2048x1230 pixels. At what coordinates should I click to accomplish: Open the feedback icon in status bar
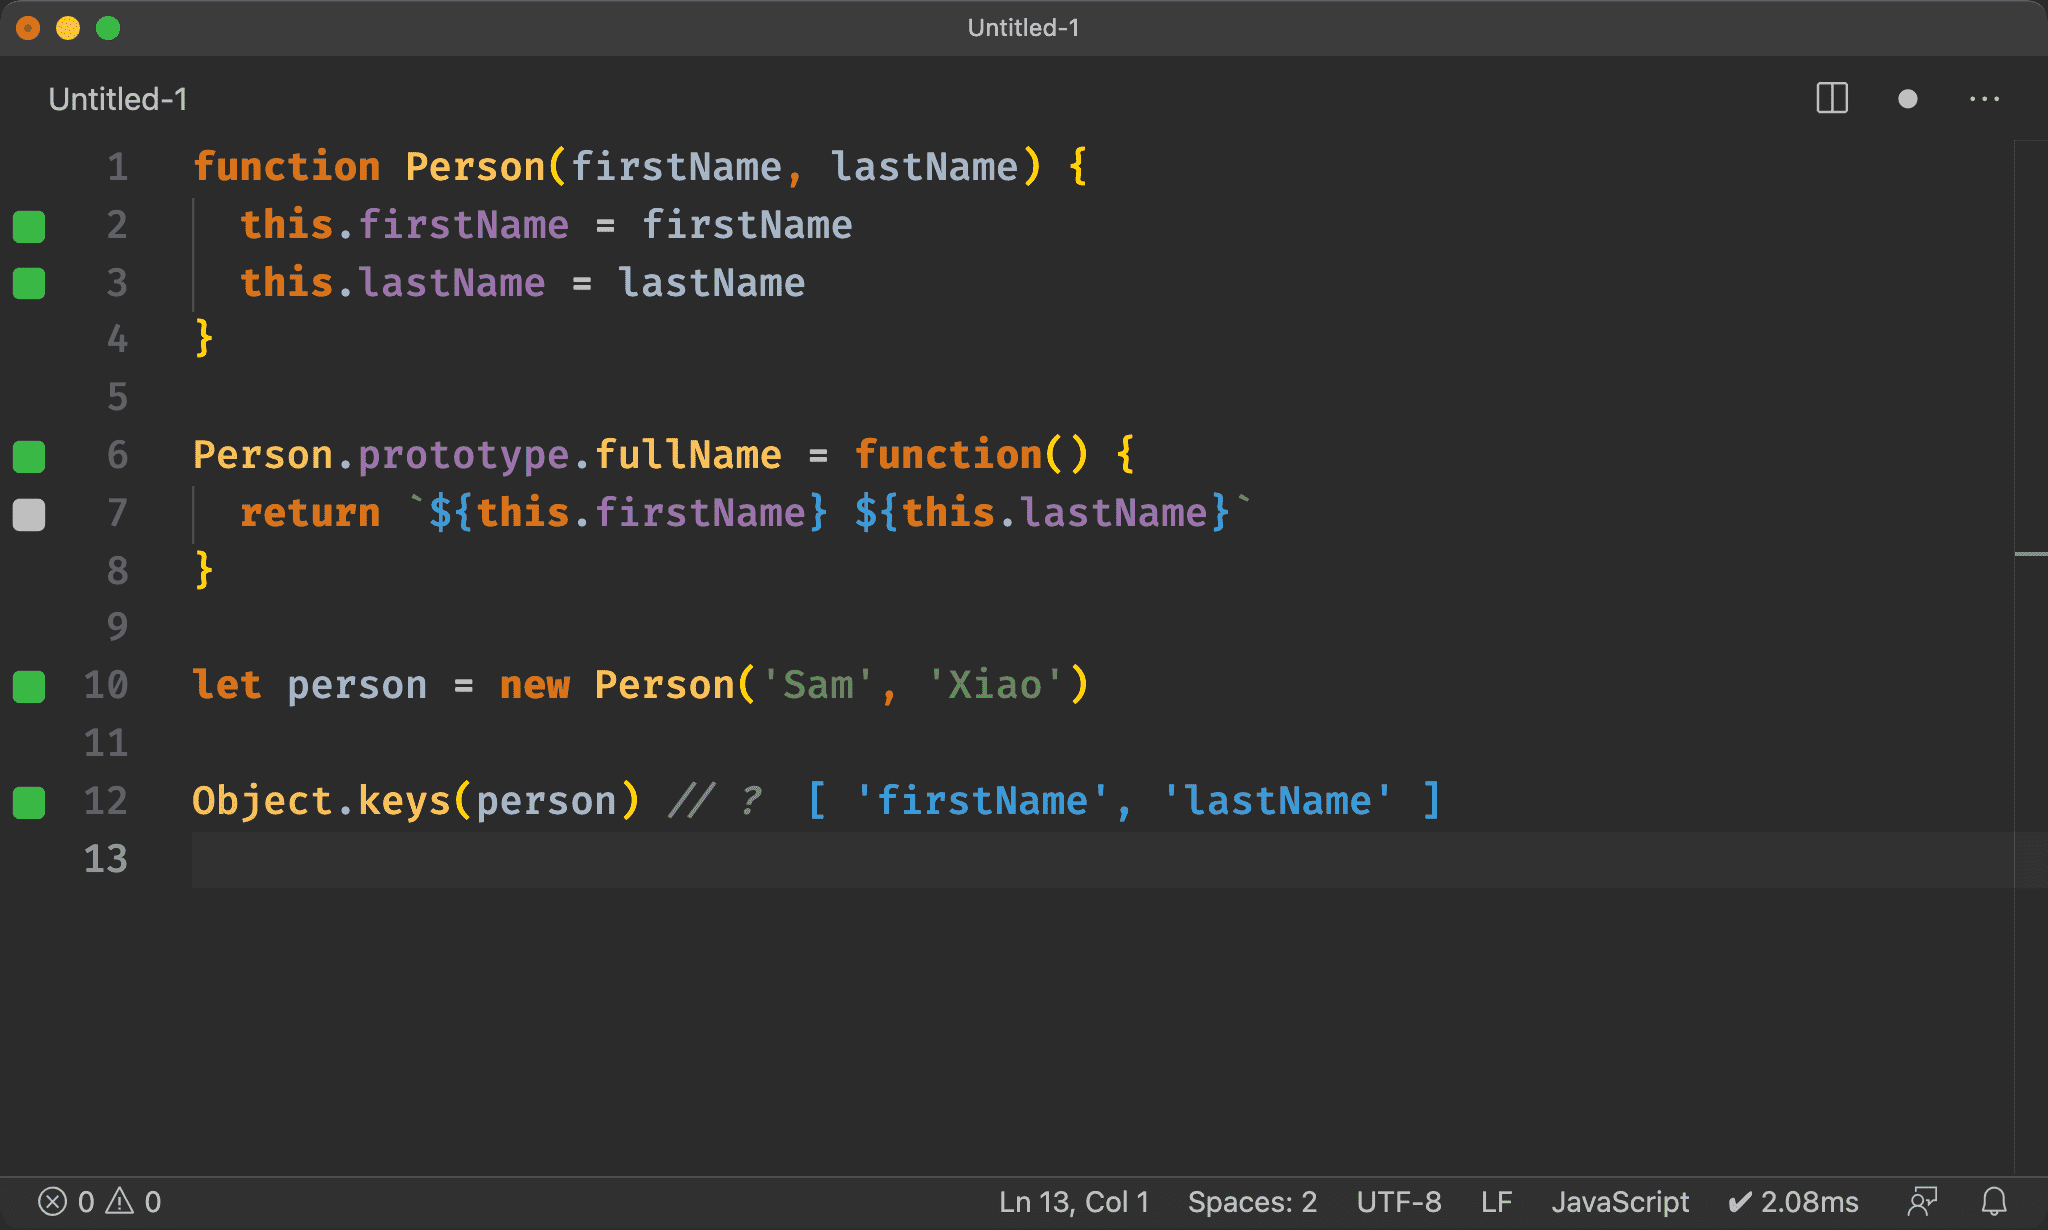tap(1921, 1201)
